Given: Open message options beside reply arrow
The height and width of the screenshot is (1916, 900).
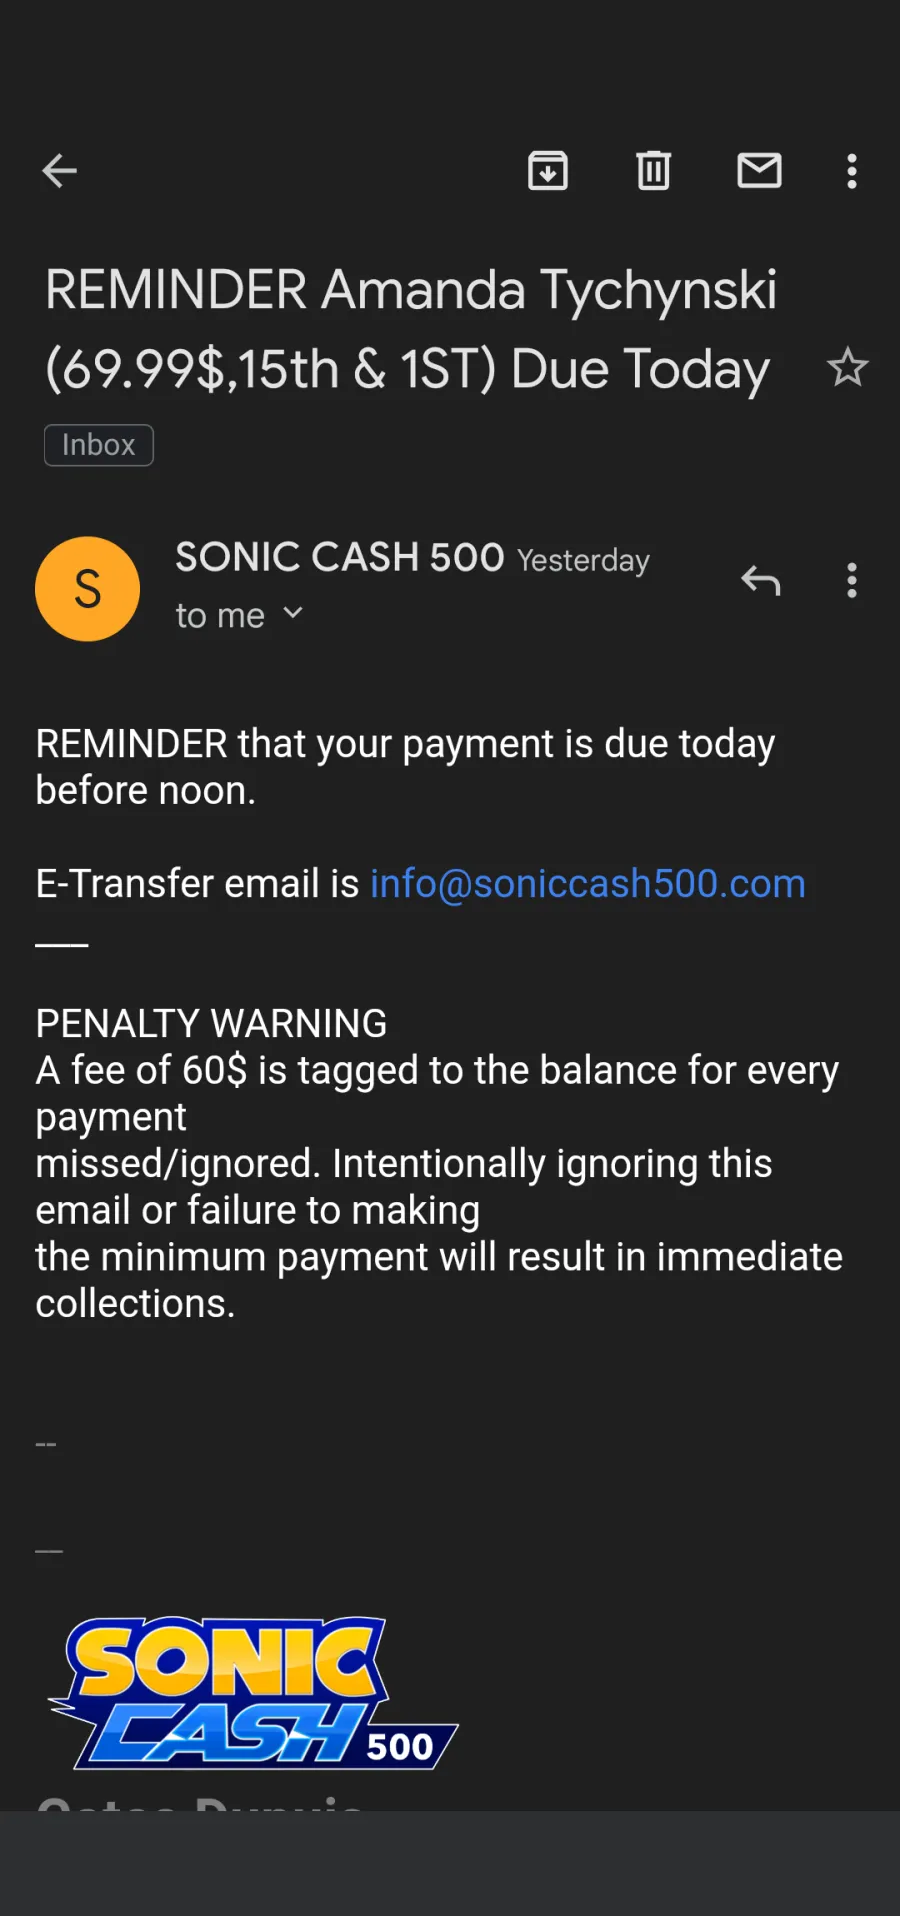Looking at the screenshot, I should point(852,580).
